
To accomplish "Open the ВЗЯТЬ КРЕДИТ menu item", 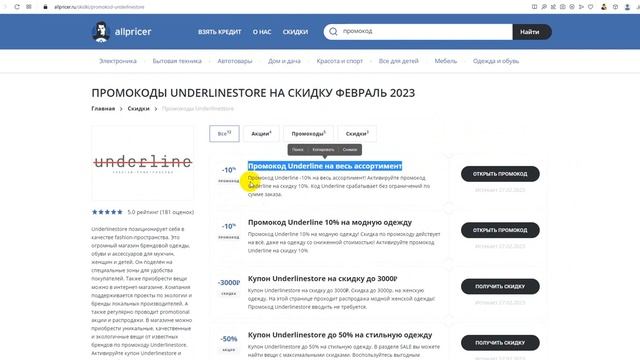I will [220, 32].
